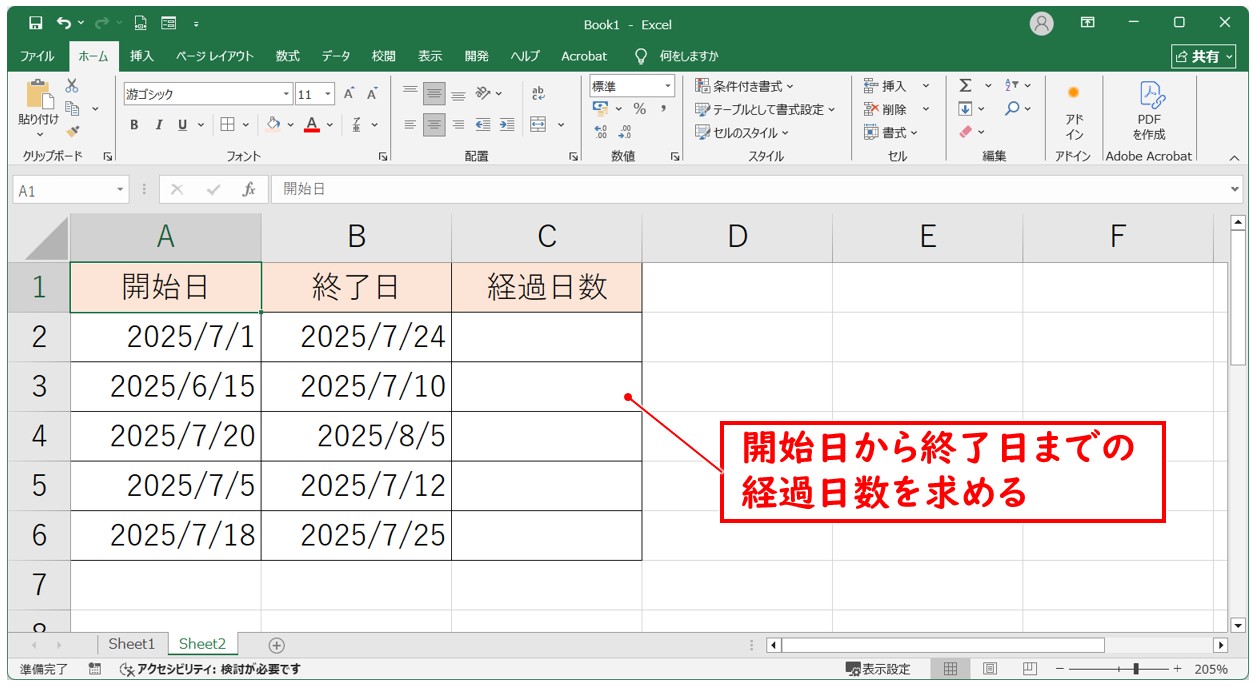Switch to the 数式 ribbon tab
Image resolution: width=1257 pixels, height=686 pixels.
[288, 56]
